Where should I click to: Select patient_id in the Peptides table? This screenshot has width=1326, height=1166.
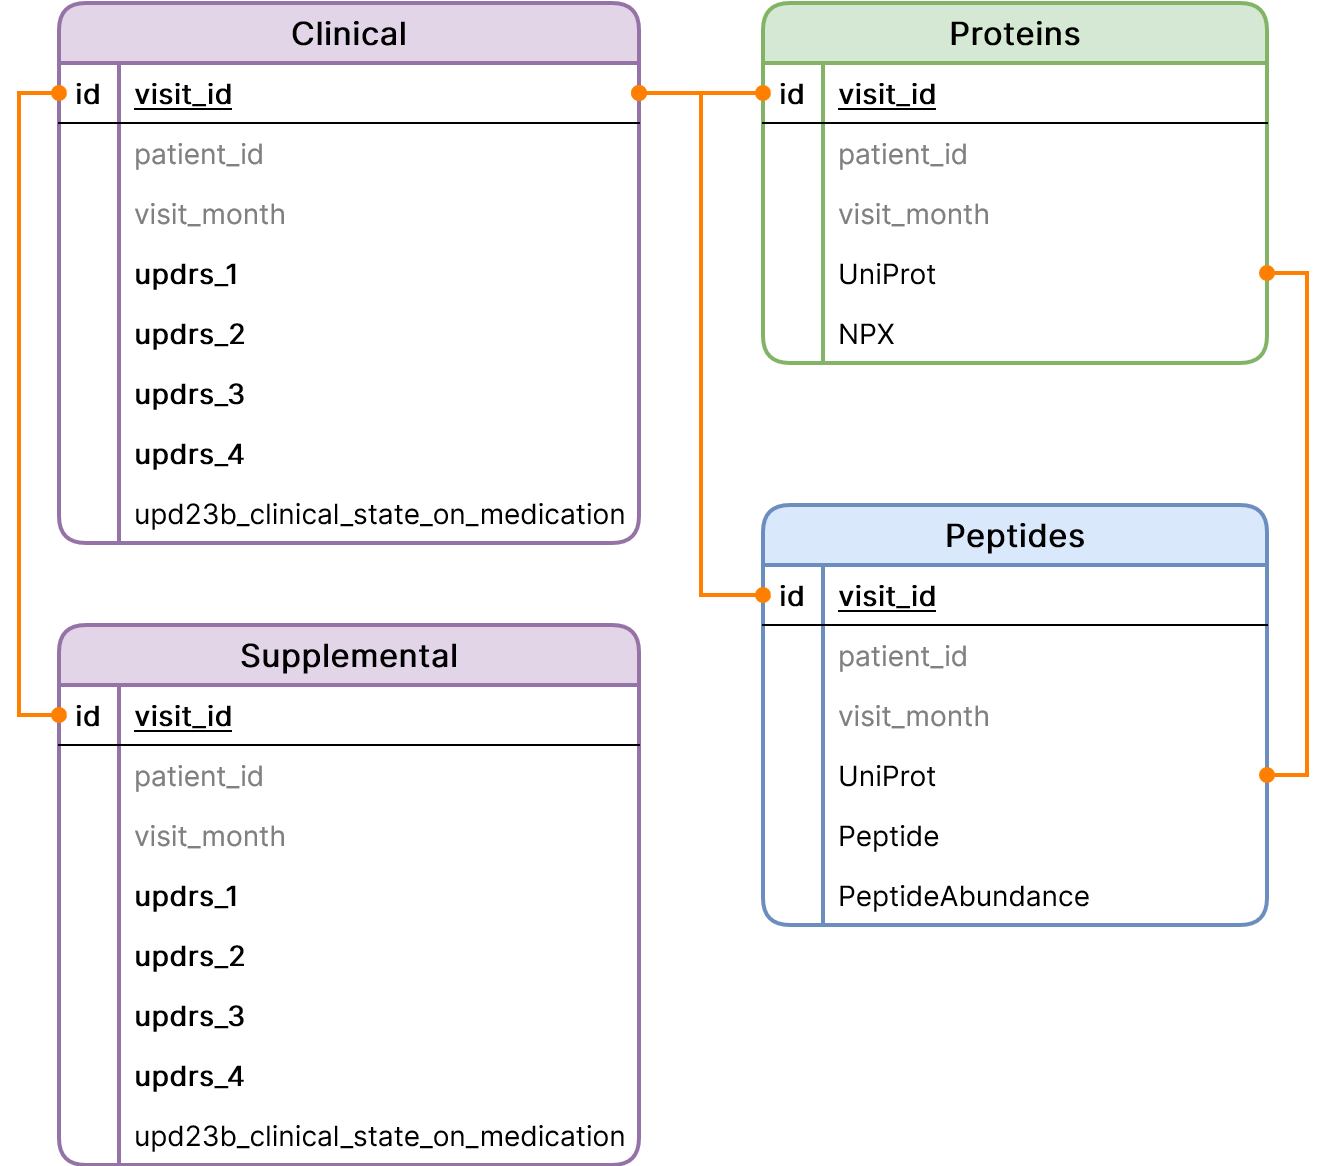[902, 656]
